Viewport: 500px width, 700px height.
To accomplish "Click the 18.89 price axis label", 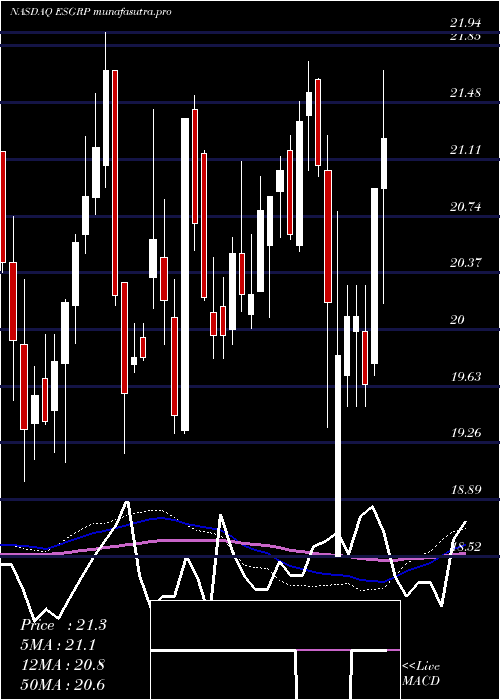I will 466,490.
